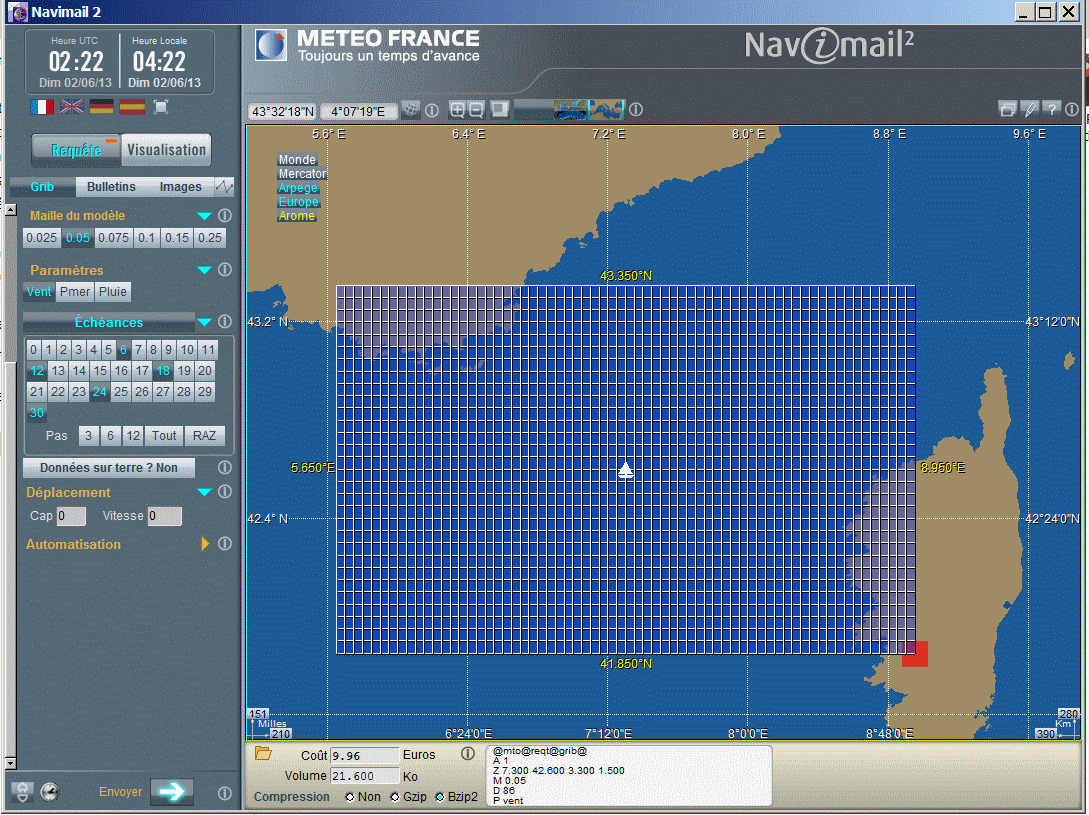Screen dimensions: 1089x815
Task: Toggle the Pmer parameter
Action: pyautogui.click(x=74, y=292)
